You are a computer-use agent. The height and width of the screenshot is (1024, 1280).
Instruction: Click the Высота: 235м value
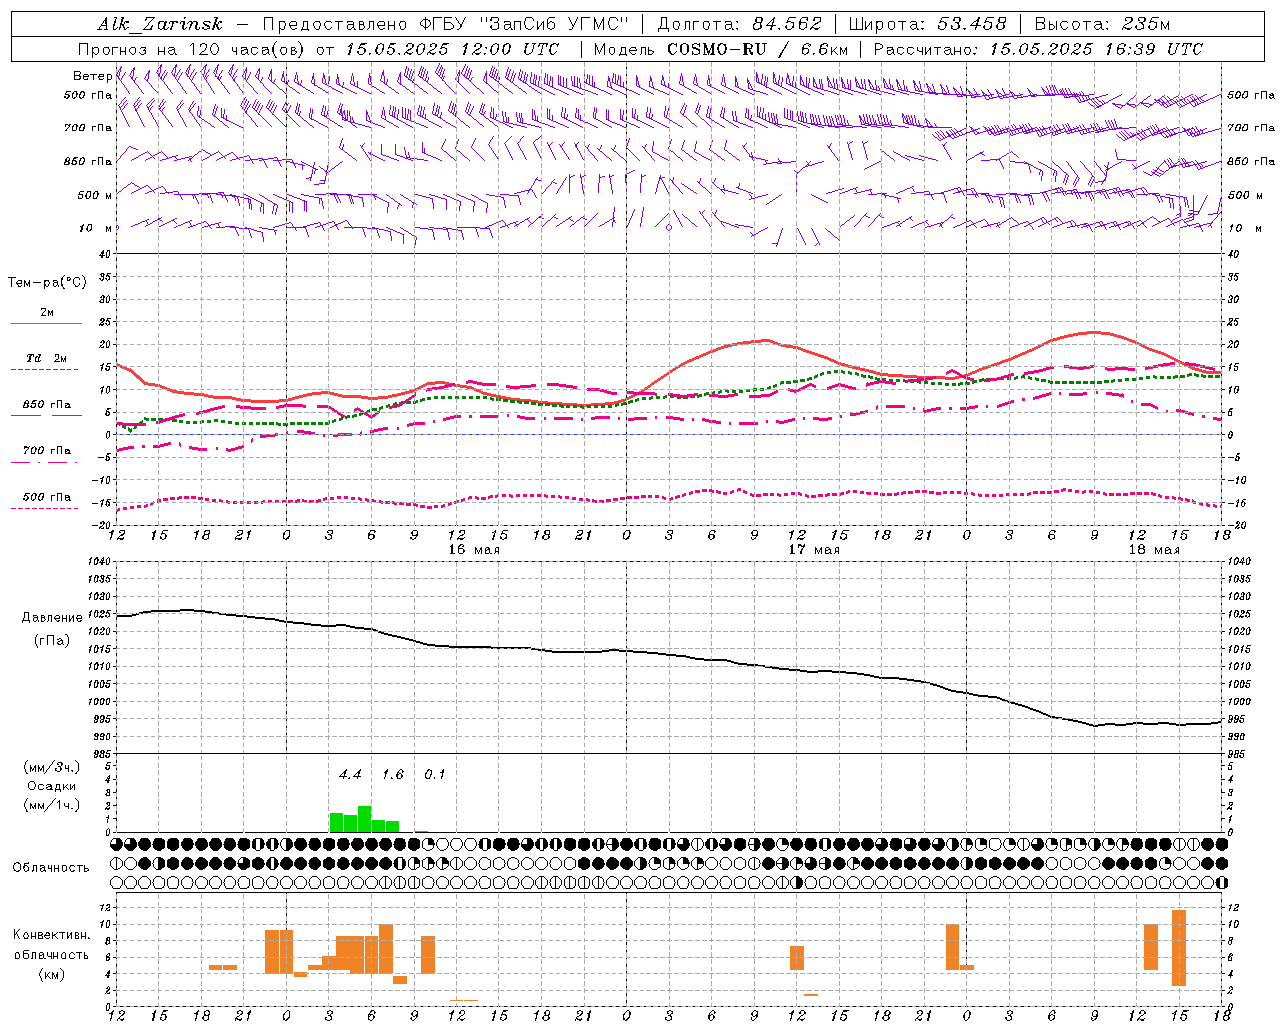coord(1102,24)
